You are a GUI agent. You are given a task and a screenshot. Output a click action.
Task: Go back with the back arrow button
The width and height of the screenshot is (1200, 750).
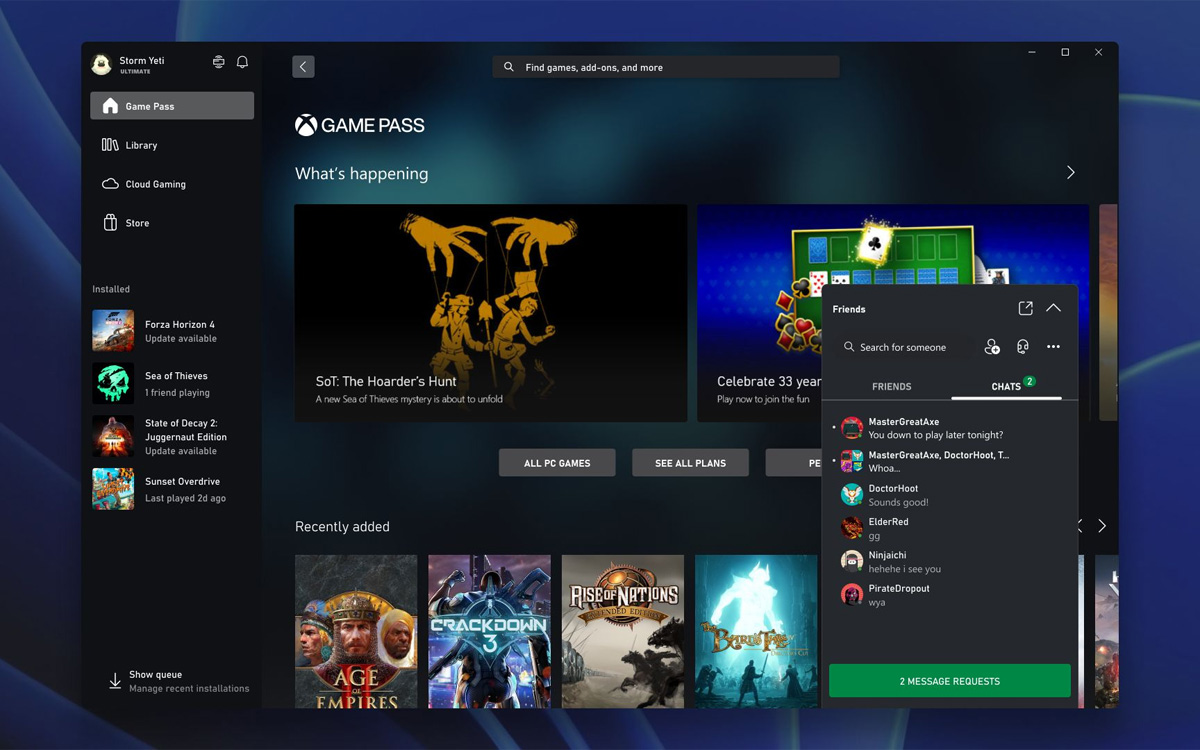tap(303, 67)
